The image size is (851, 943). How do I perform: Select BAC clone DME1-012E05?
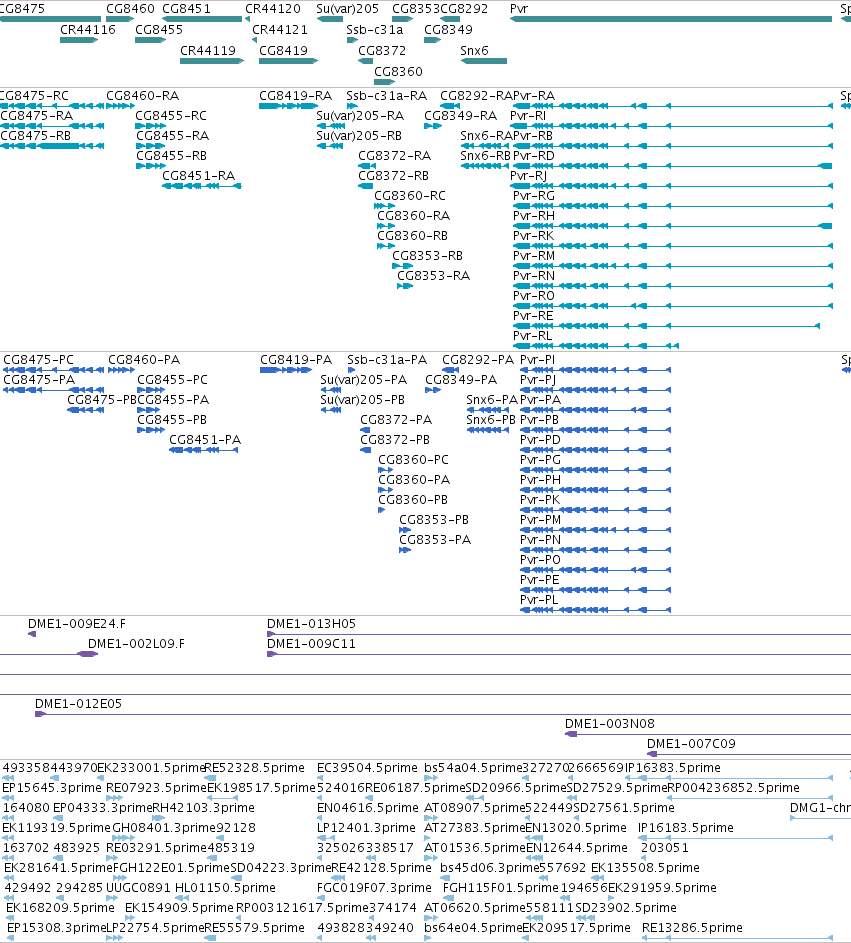pos(443,714)
